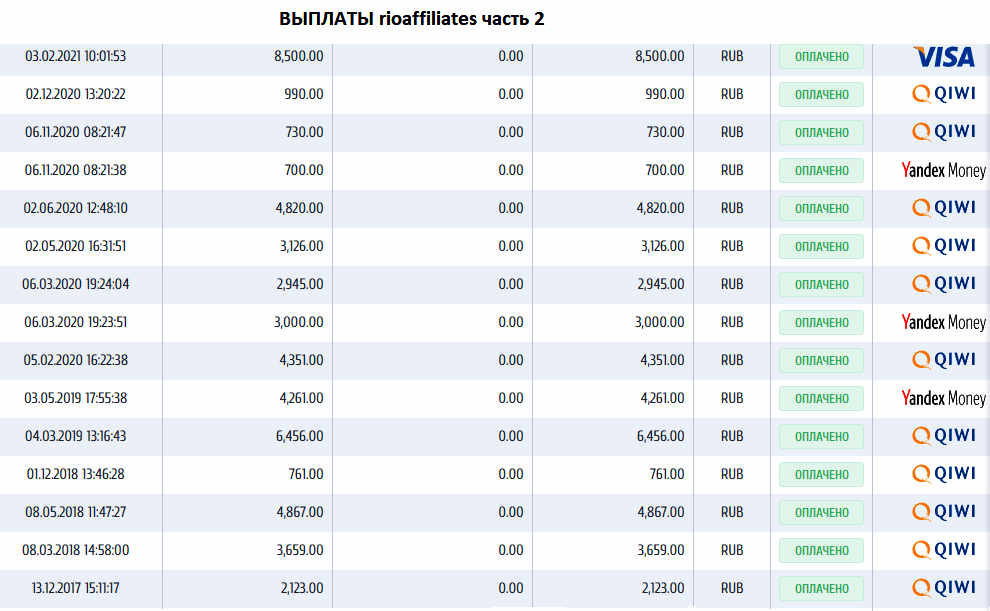Select the date 03.02.2021 10:01:53
Viewport: 990px width, 611px height.
pos(75,56)
